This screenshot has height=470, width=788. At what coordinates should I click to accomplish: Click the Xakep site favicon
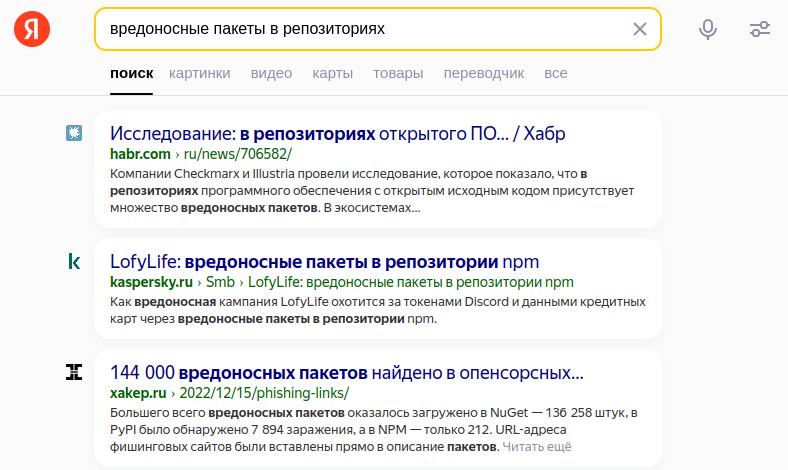(x=73, y=373)
